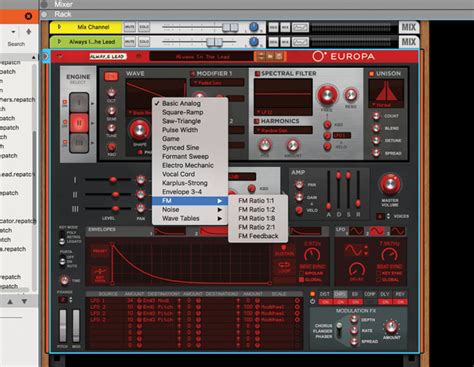Click the Wave OCT knob

111,92
